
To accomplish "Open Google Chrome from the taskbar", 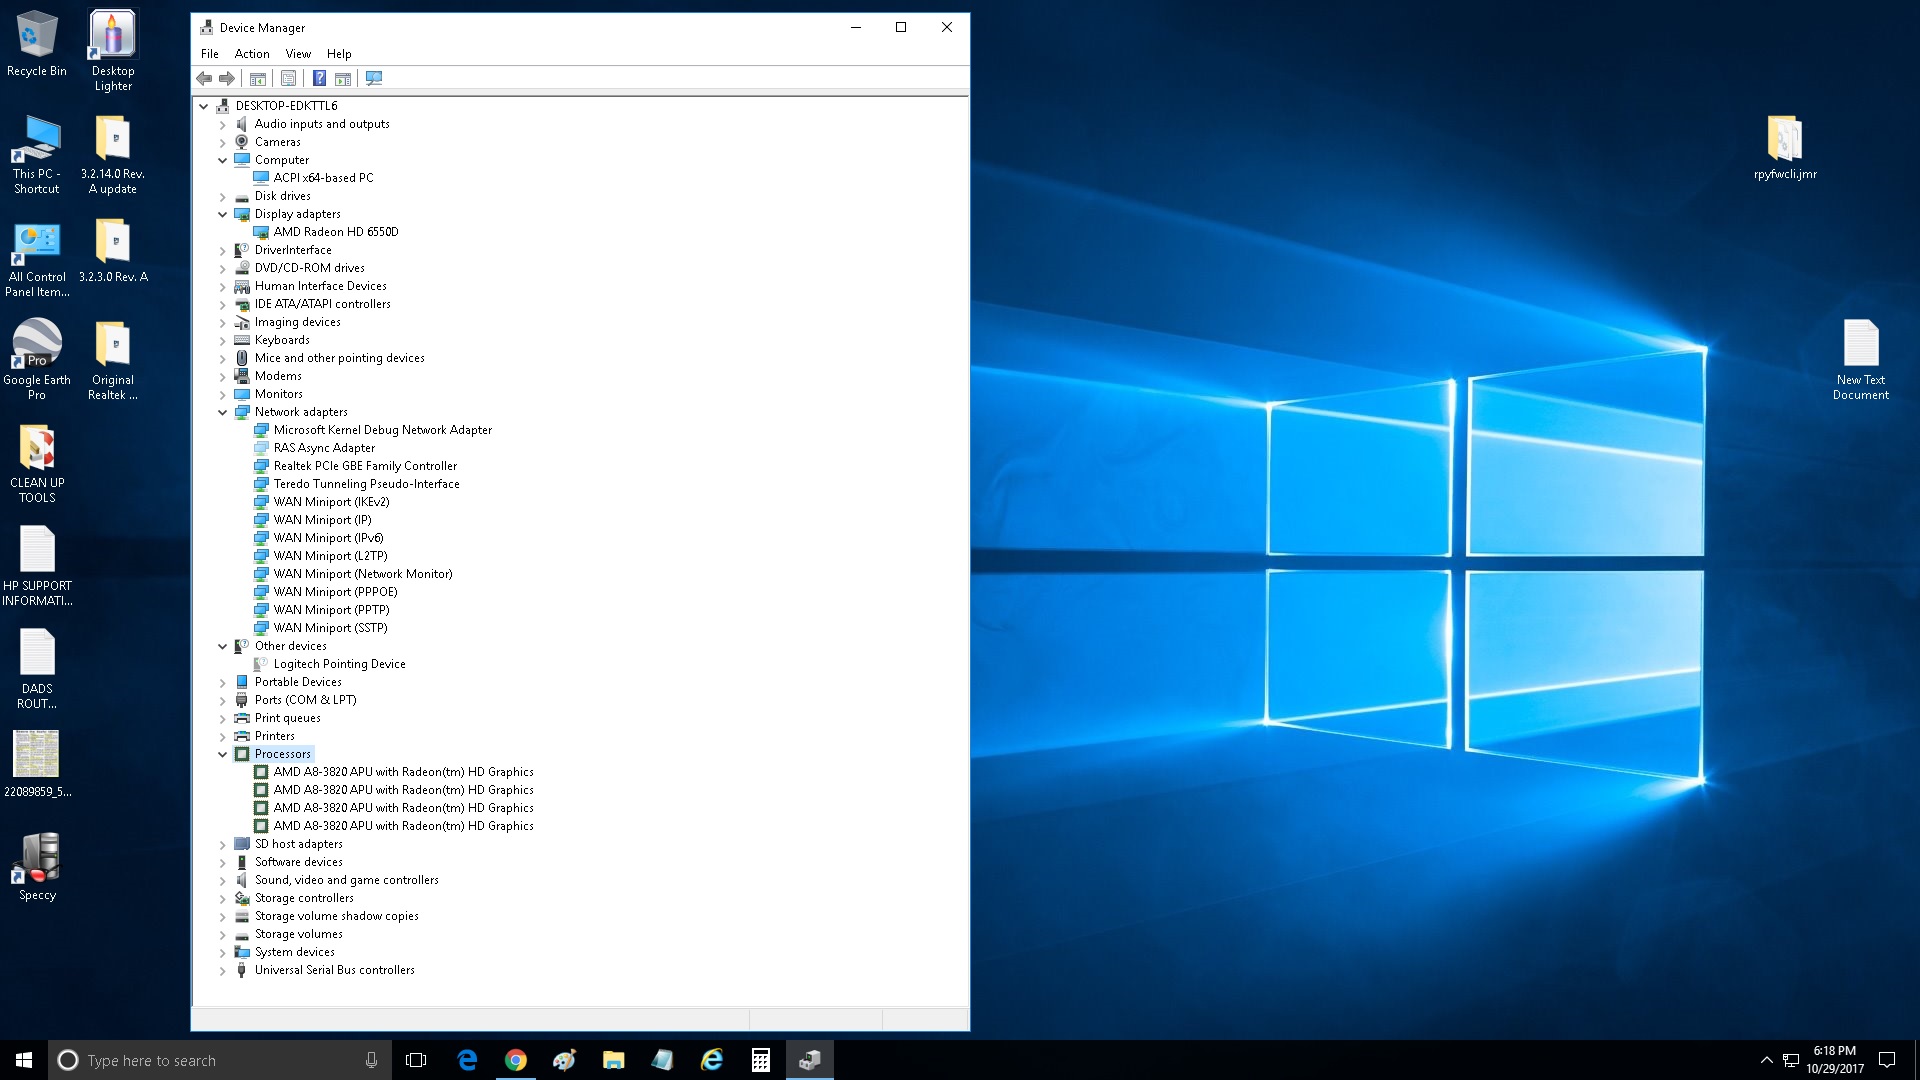I will 516,1060.
